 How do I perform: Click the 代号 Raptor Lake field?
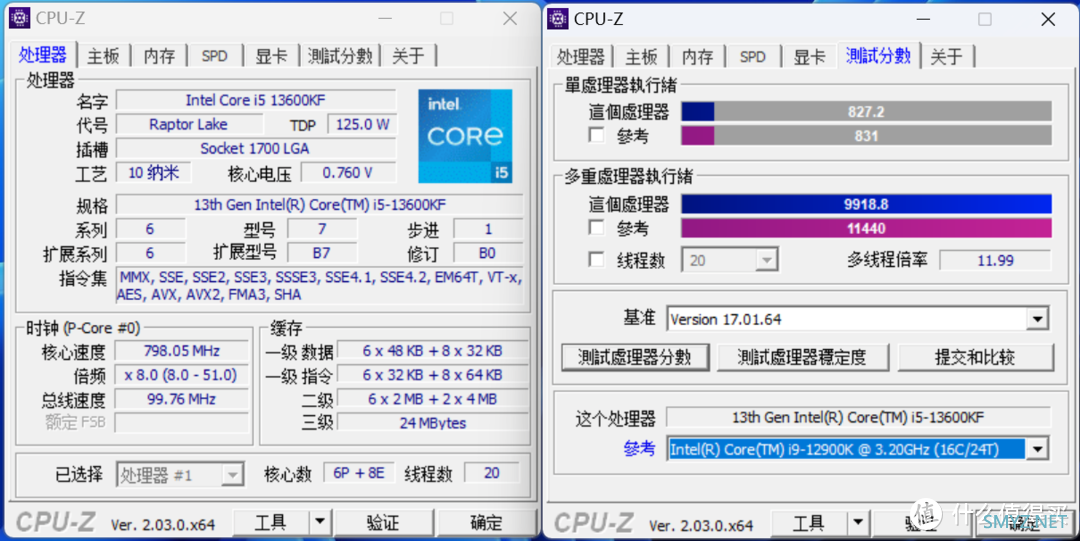(x=189, y=124)
